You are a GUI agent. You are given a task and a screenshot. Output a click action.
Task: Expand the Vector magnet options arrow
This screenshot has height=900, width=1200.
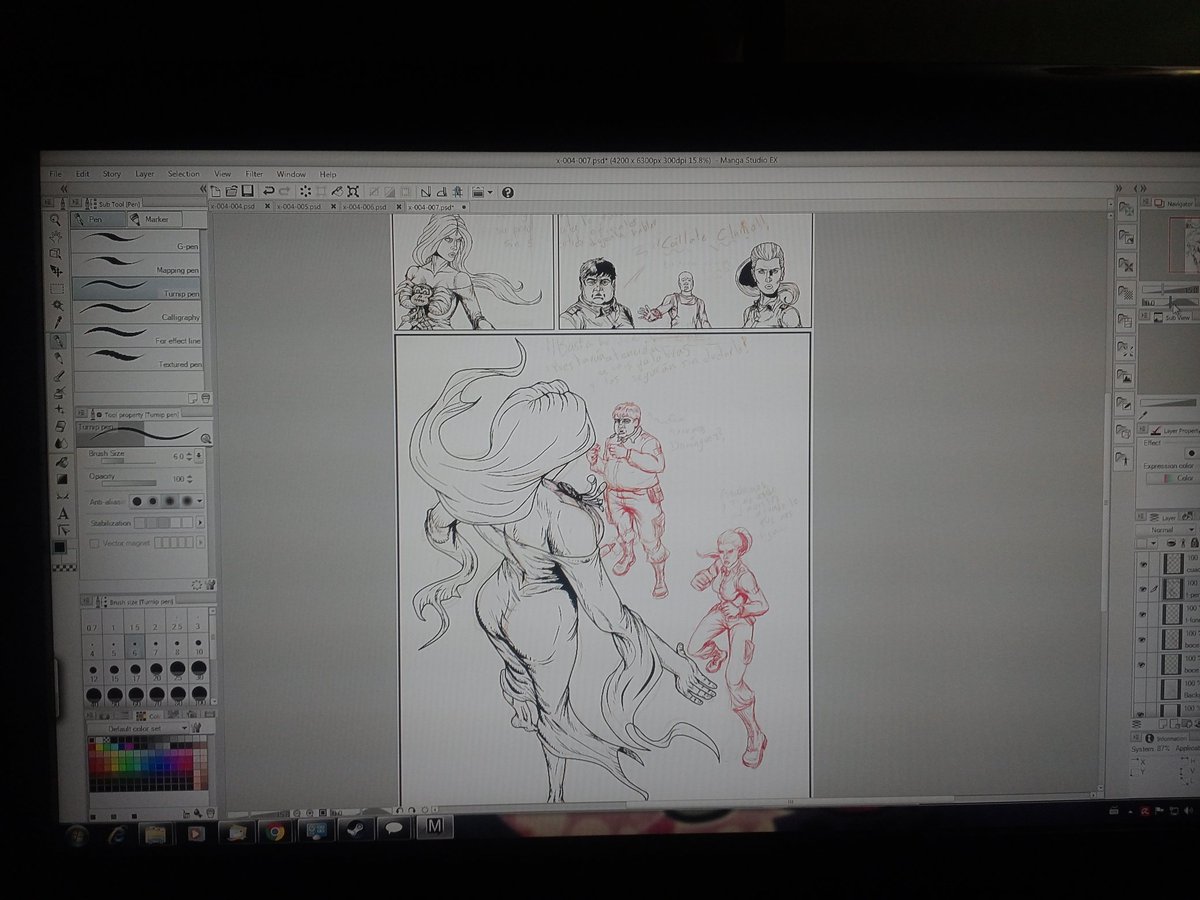point(200,542)
